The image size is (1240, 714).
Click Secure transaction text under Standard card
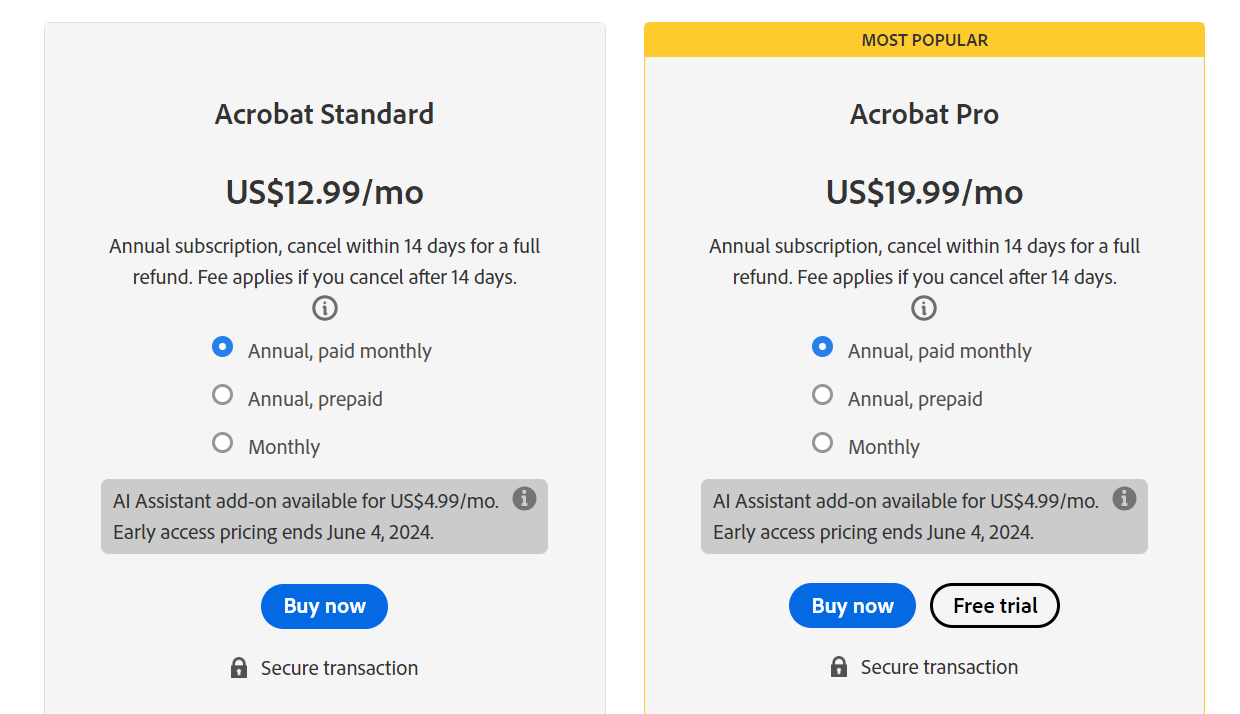click(338, 668)
